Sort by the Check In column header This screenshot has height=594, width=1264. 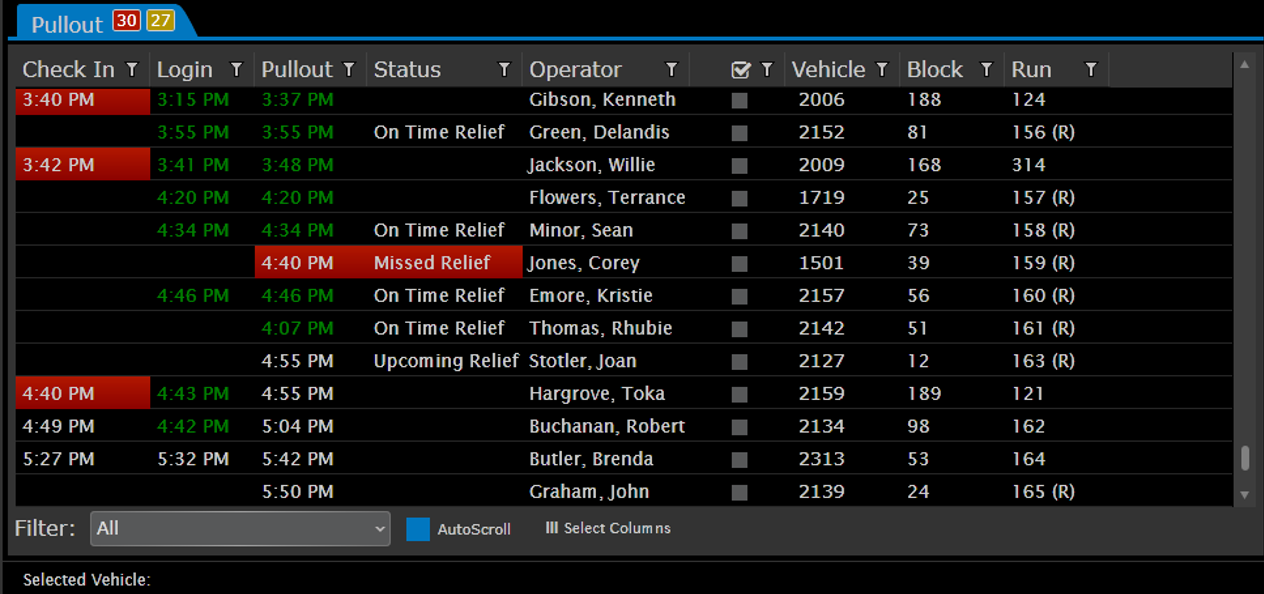tap(68, 69)
